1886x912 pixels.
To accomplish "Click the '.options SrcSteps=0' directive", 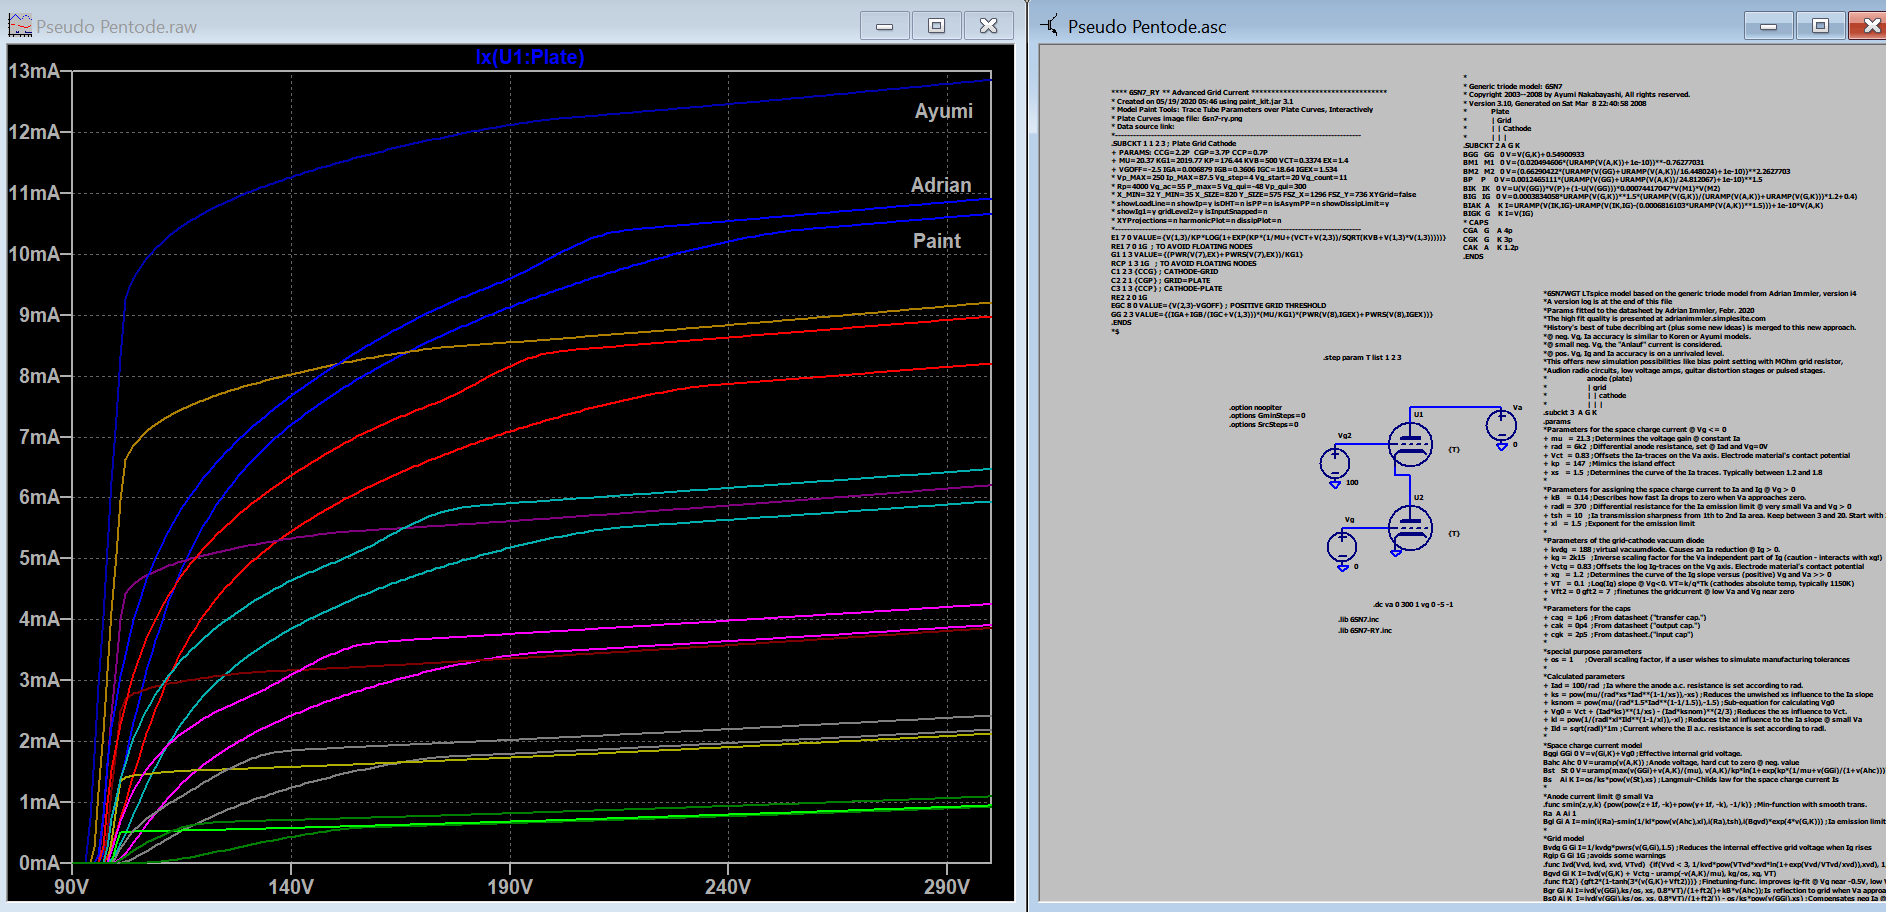I will point(1264,425).
